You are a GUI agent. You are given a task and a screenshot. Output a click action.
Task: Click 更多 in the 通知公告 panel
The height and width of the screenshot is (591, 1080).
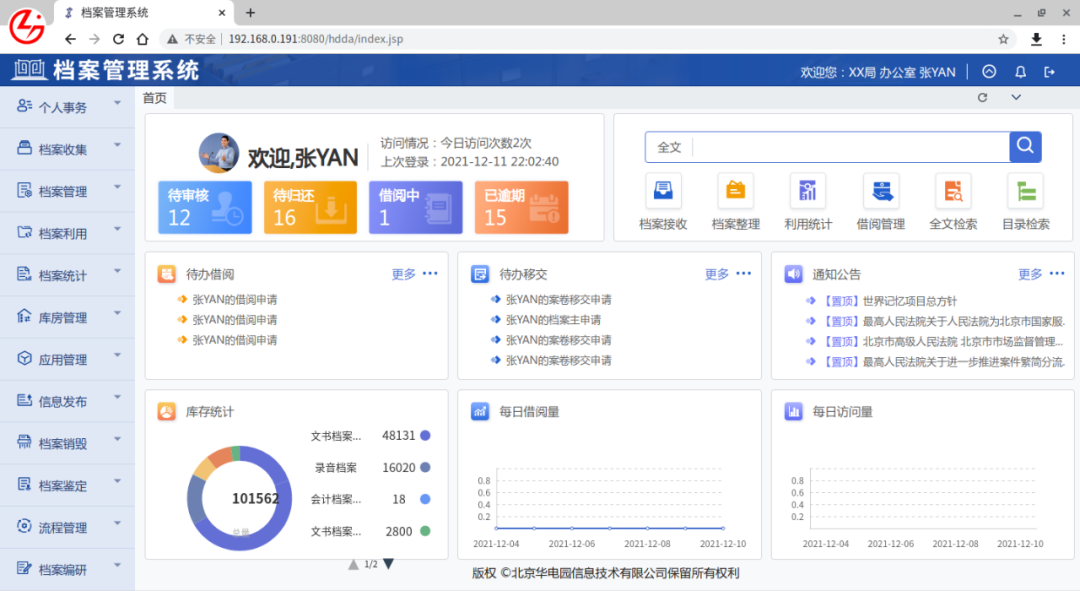pyautogui.click(x=1030, y=274)
